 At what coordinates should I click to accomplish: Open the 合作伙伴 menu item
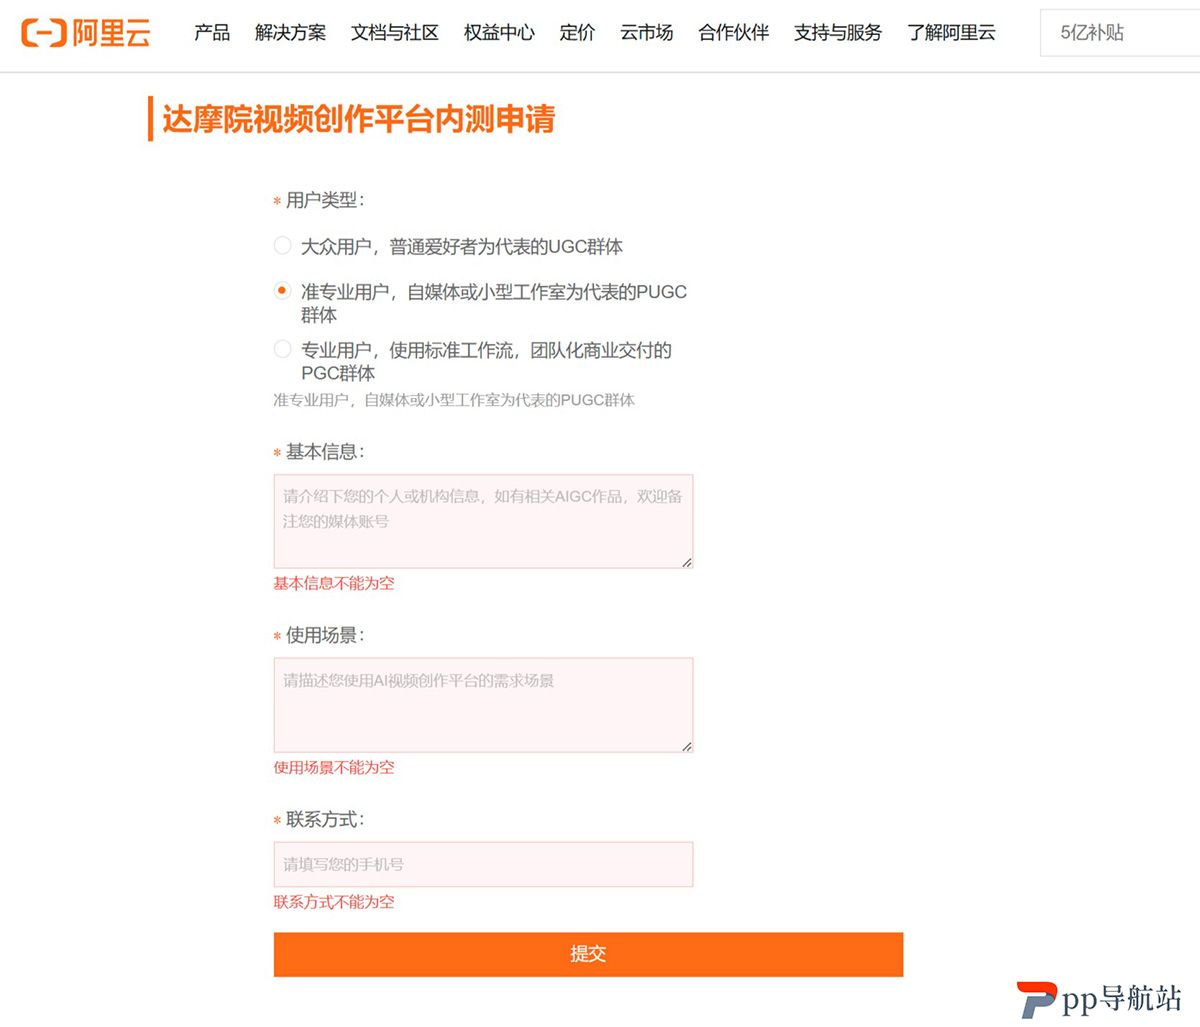[733, 33]
